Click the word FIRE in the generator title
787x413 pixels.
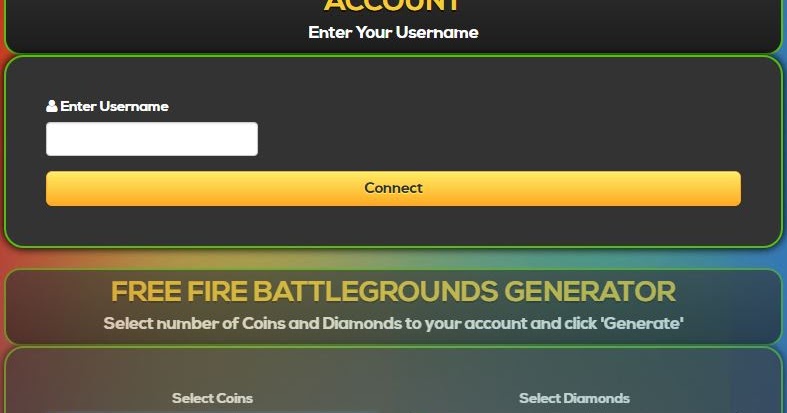217,292
